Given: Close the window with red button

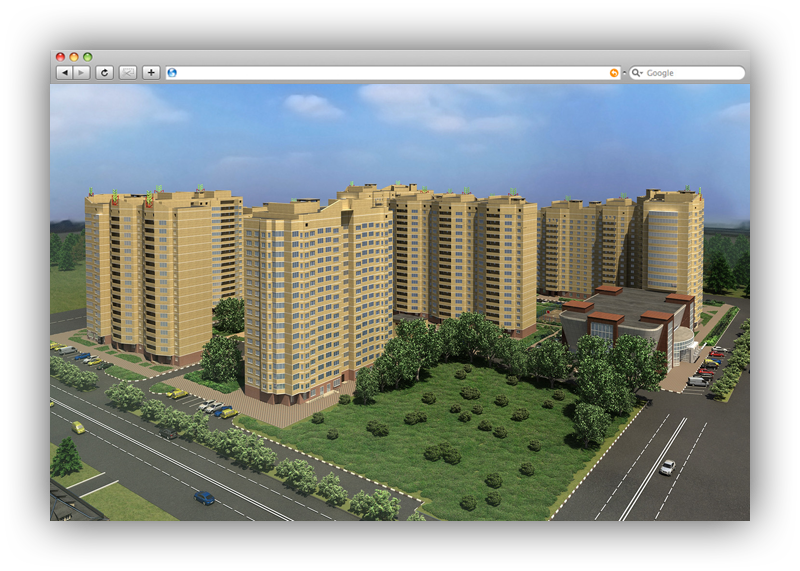Looking at the screenshot, I should point(60,57).
